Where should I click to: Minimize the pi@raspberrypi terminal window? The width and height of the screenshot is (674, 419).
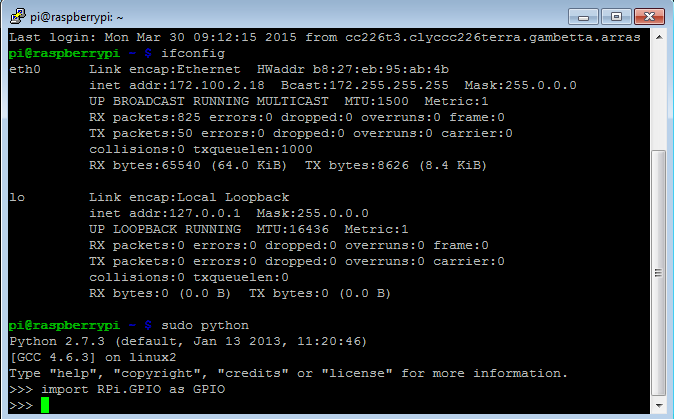coord(583,17)
